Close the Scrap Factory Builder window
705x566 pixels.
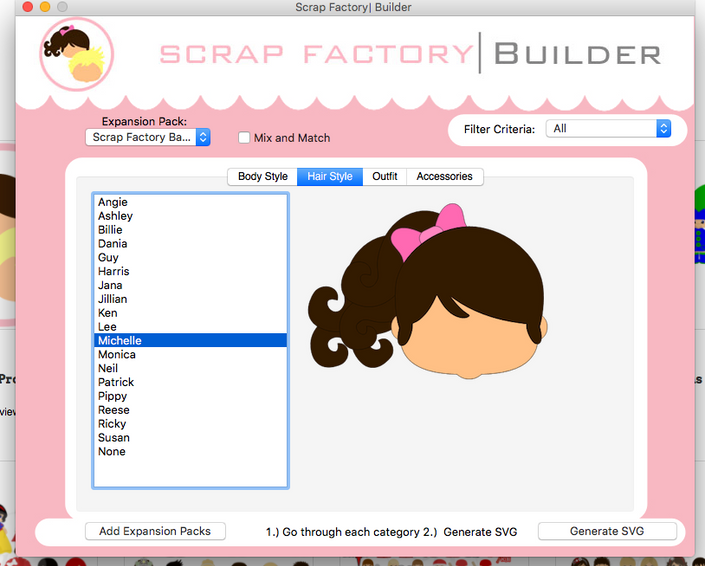[28, 7]
